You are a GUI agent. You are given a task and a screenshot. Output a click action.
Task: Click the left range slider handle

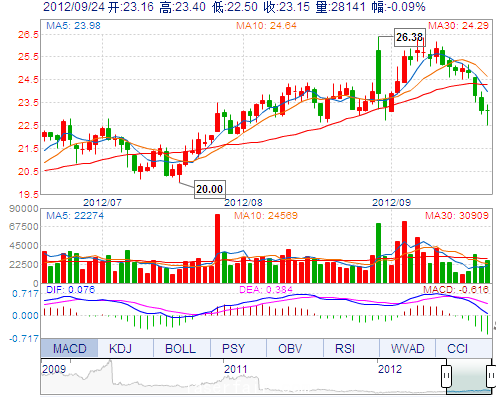(447, 376)
